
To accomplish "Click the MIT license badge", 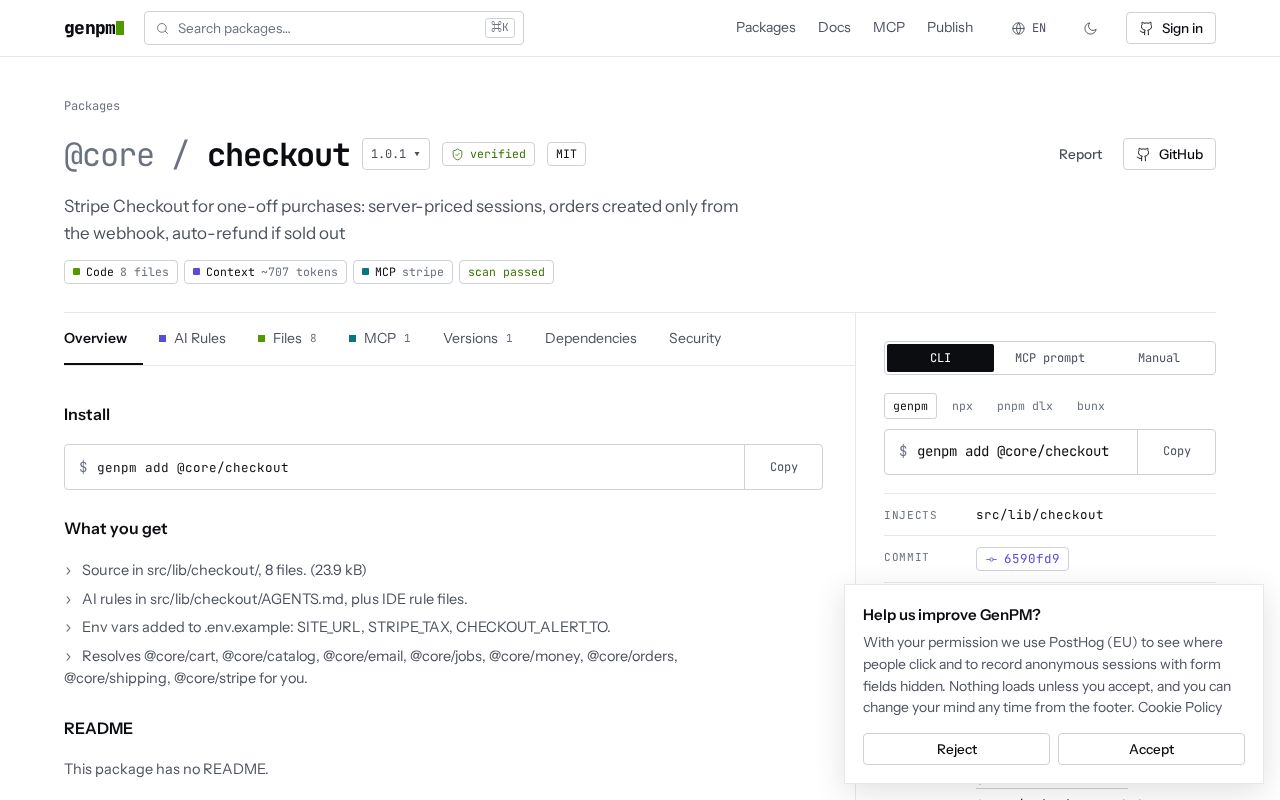I will click(x=566, y=154).
